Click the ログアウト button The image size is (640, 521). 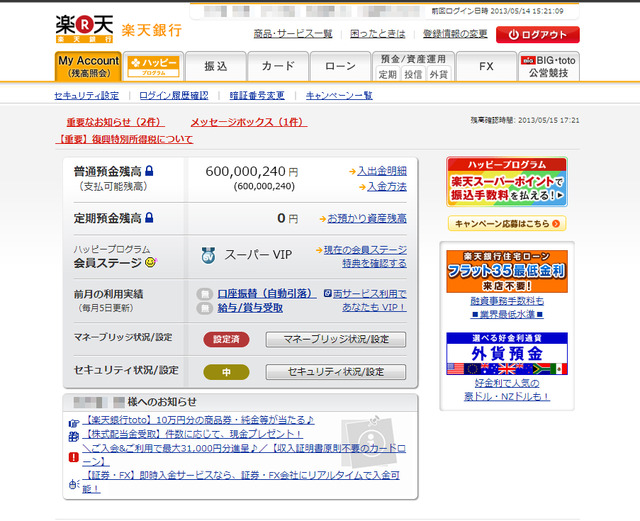538,35
